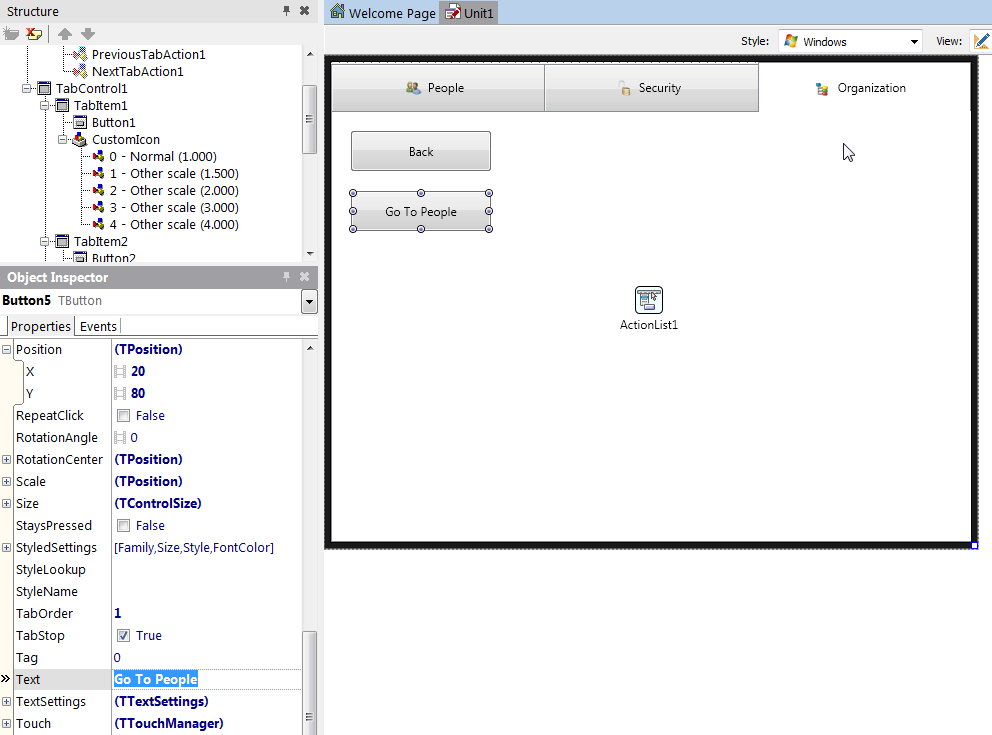Enable the StaysPressed checkbox
The height and width of the screenshot is (735, 992).
point(123,526)
